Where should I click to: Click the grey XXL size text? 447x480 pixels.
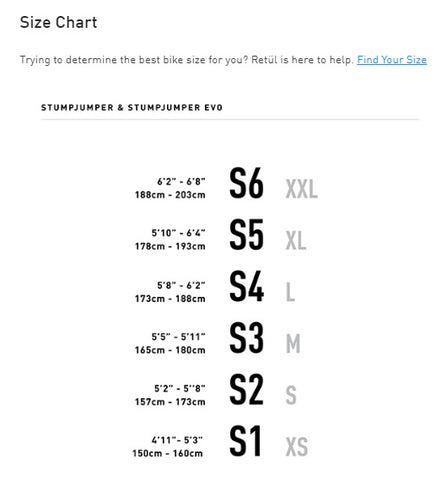[302, 189]
